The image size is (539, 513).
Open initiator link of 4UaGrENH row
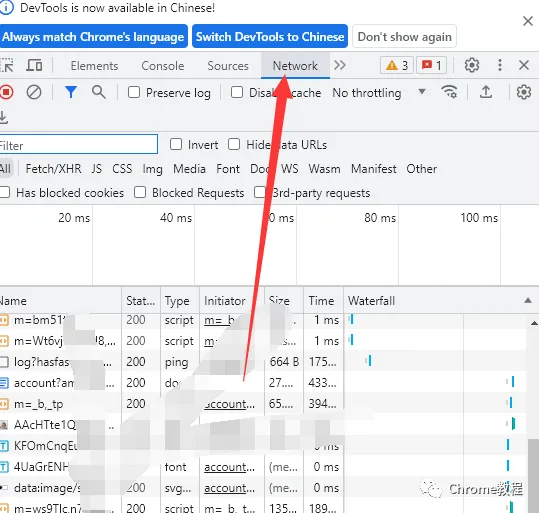pos(229,467)
